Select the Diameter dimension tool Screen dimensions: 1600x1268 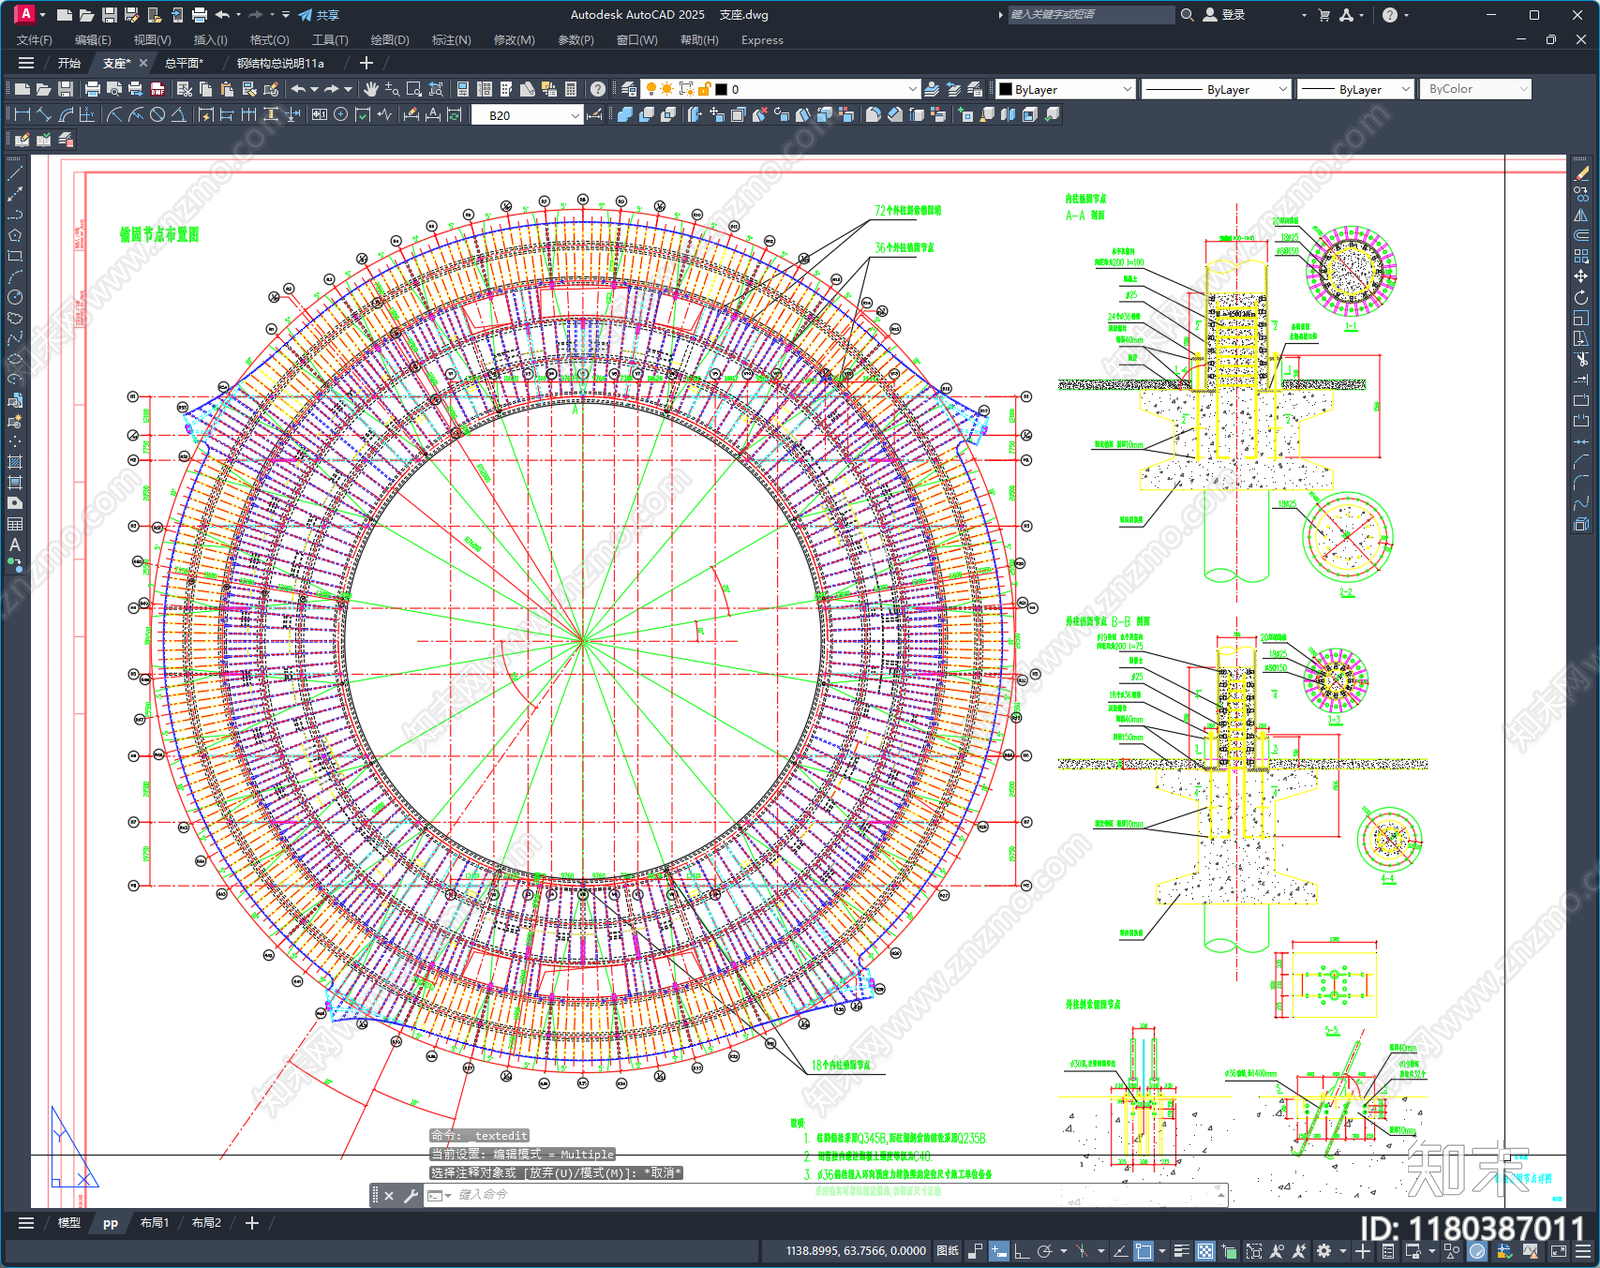point(157,115)
